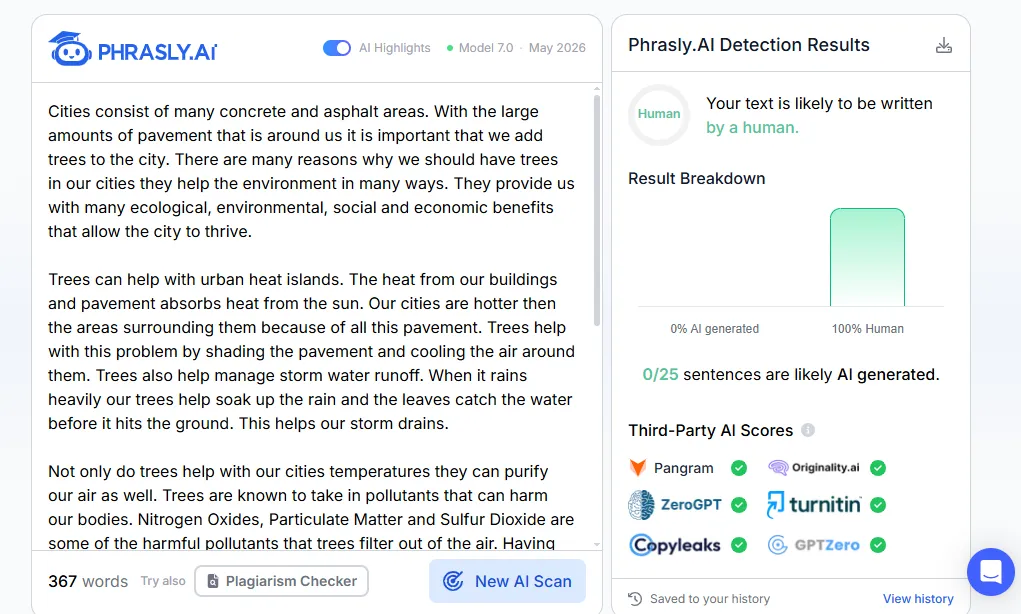Click the scroll-up arrow of the text area
The height and width of the screenshot is (614, 1021).
point(597,89)
